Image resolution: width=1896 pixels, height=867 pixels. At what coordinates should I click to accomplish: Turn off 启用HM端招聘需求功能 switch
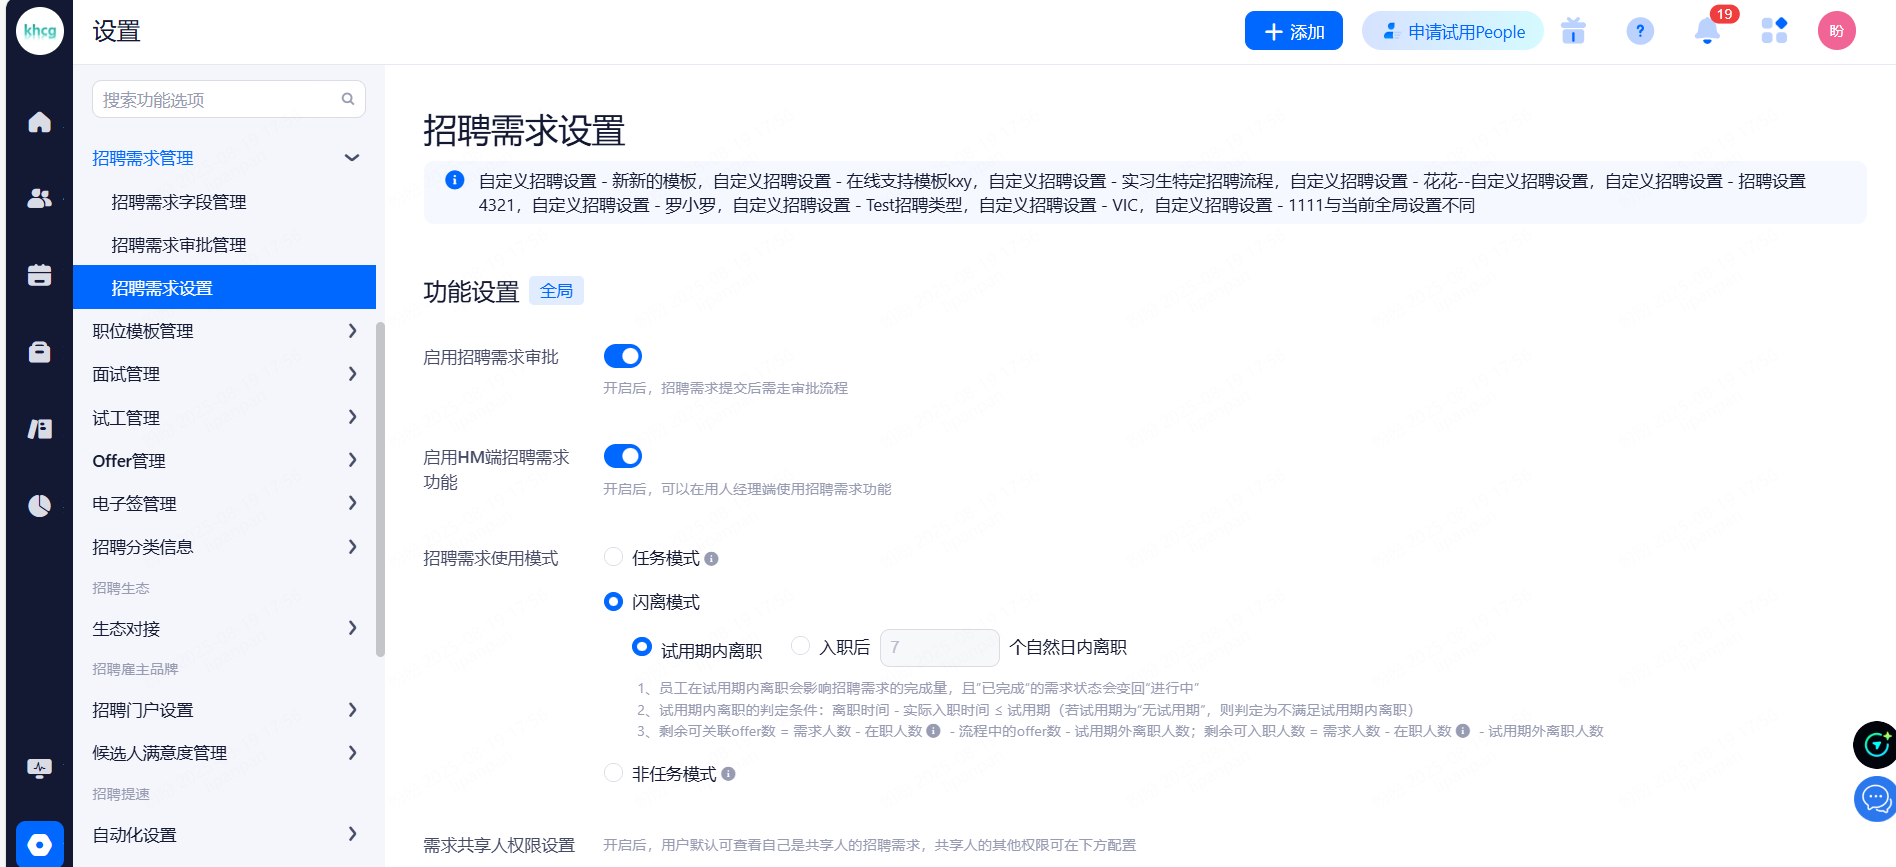pos(623,456)
